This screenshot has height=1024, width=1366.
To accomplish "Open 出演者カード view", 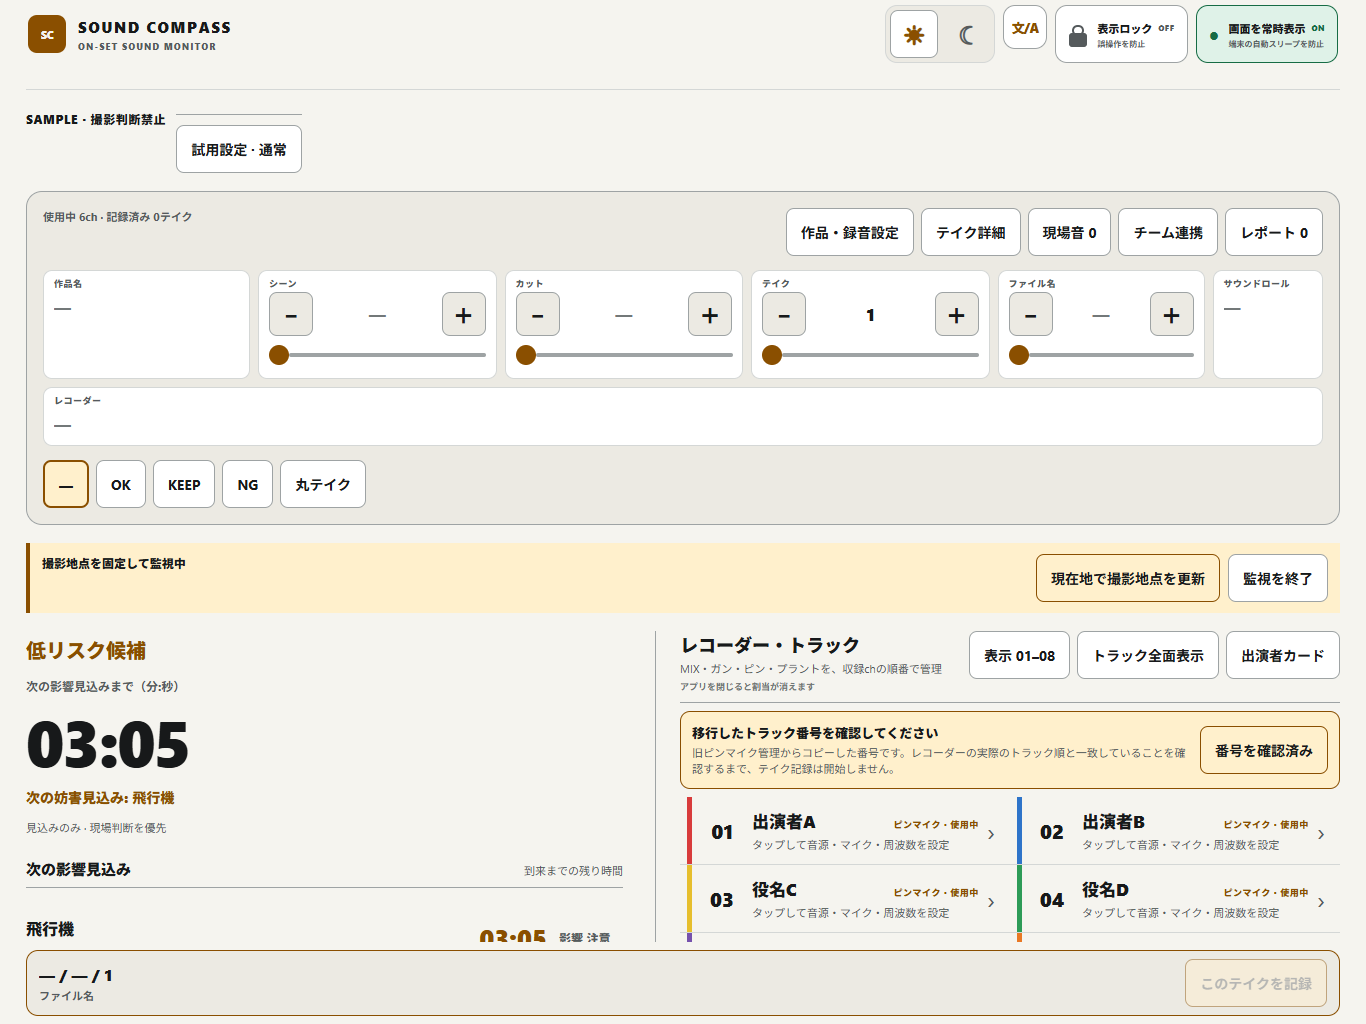I will coord(1283,655).
